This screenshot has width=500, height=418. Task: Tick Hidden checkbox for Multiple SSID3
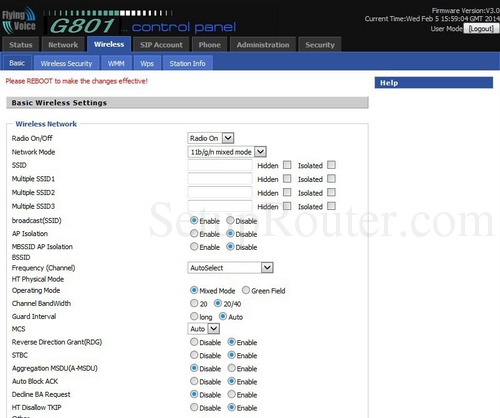click(287, 206)
